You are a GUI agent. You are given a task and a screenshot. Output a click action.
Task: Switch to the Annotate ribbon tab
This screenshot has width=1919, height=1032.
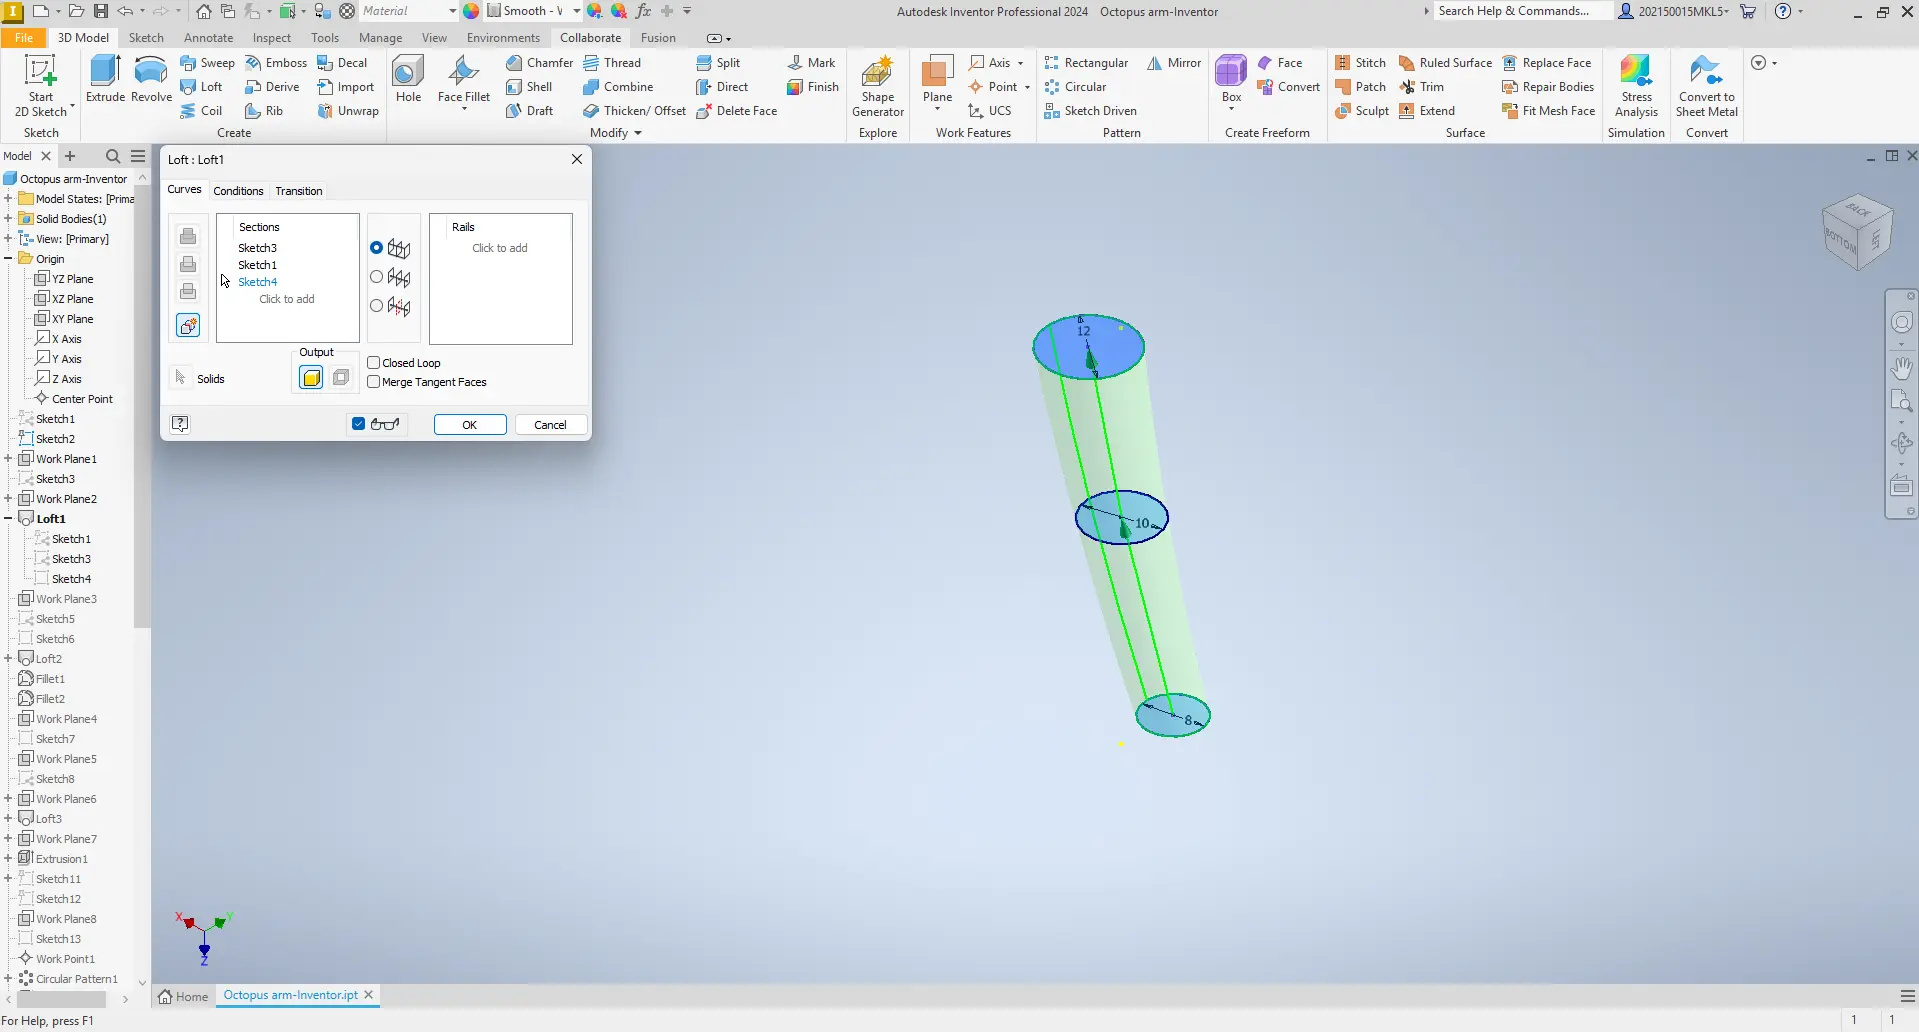(x=208, y=37)
